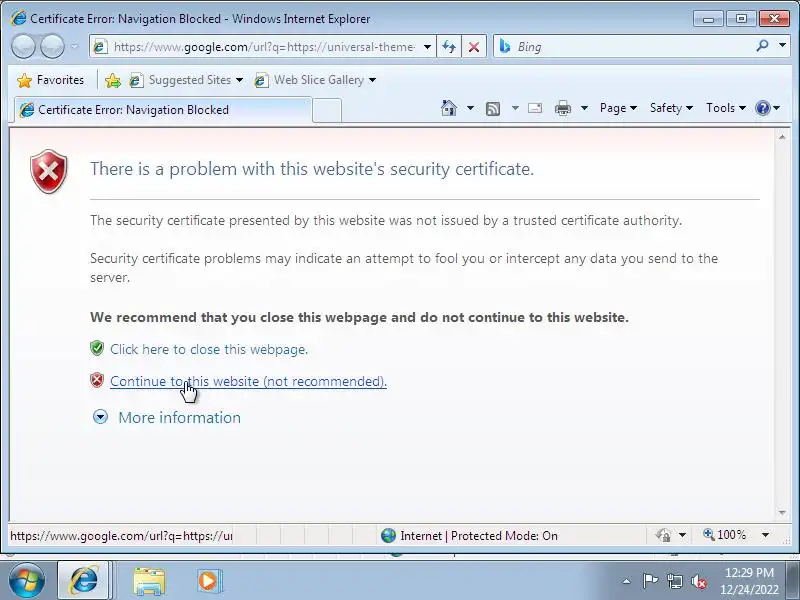Open the Favorites star button
Image resolution: width=800 pixels, height=600 pixels.
click(x=50, y=80)
